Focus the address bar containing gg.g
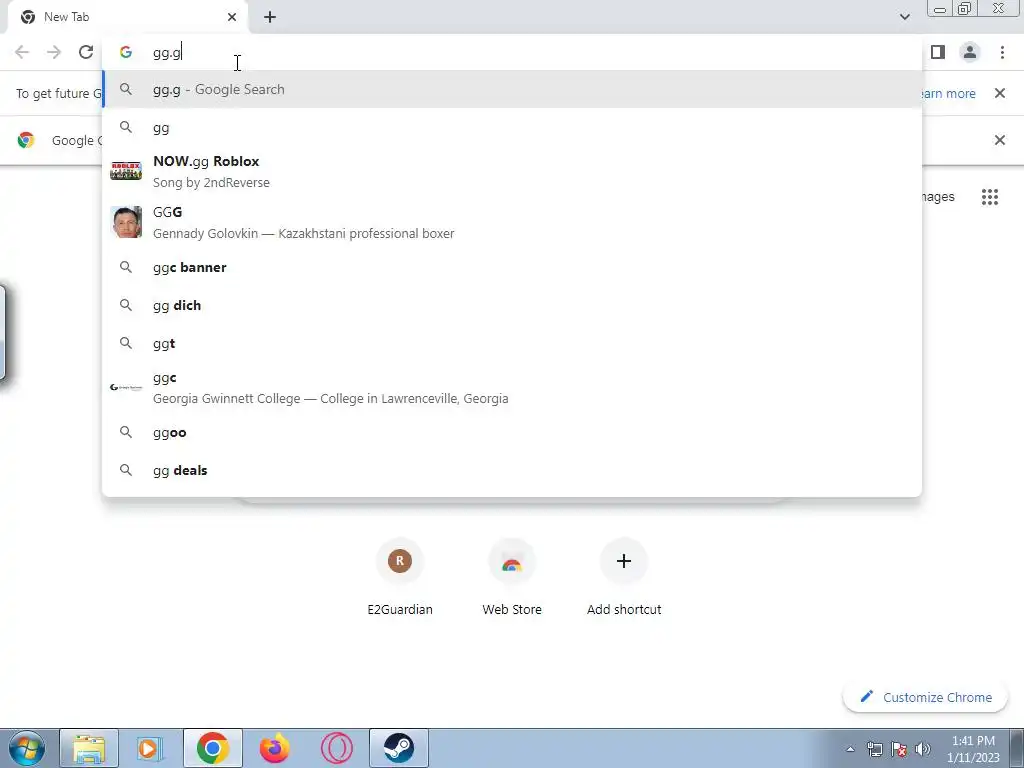This screenshot has height=768, width=1024. 513,52
